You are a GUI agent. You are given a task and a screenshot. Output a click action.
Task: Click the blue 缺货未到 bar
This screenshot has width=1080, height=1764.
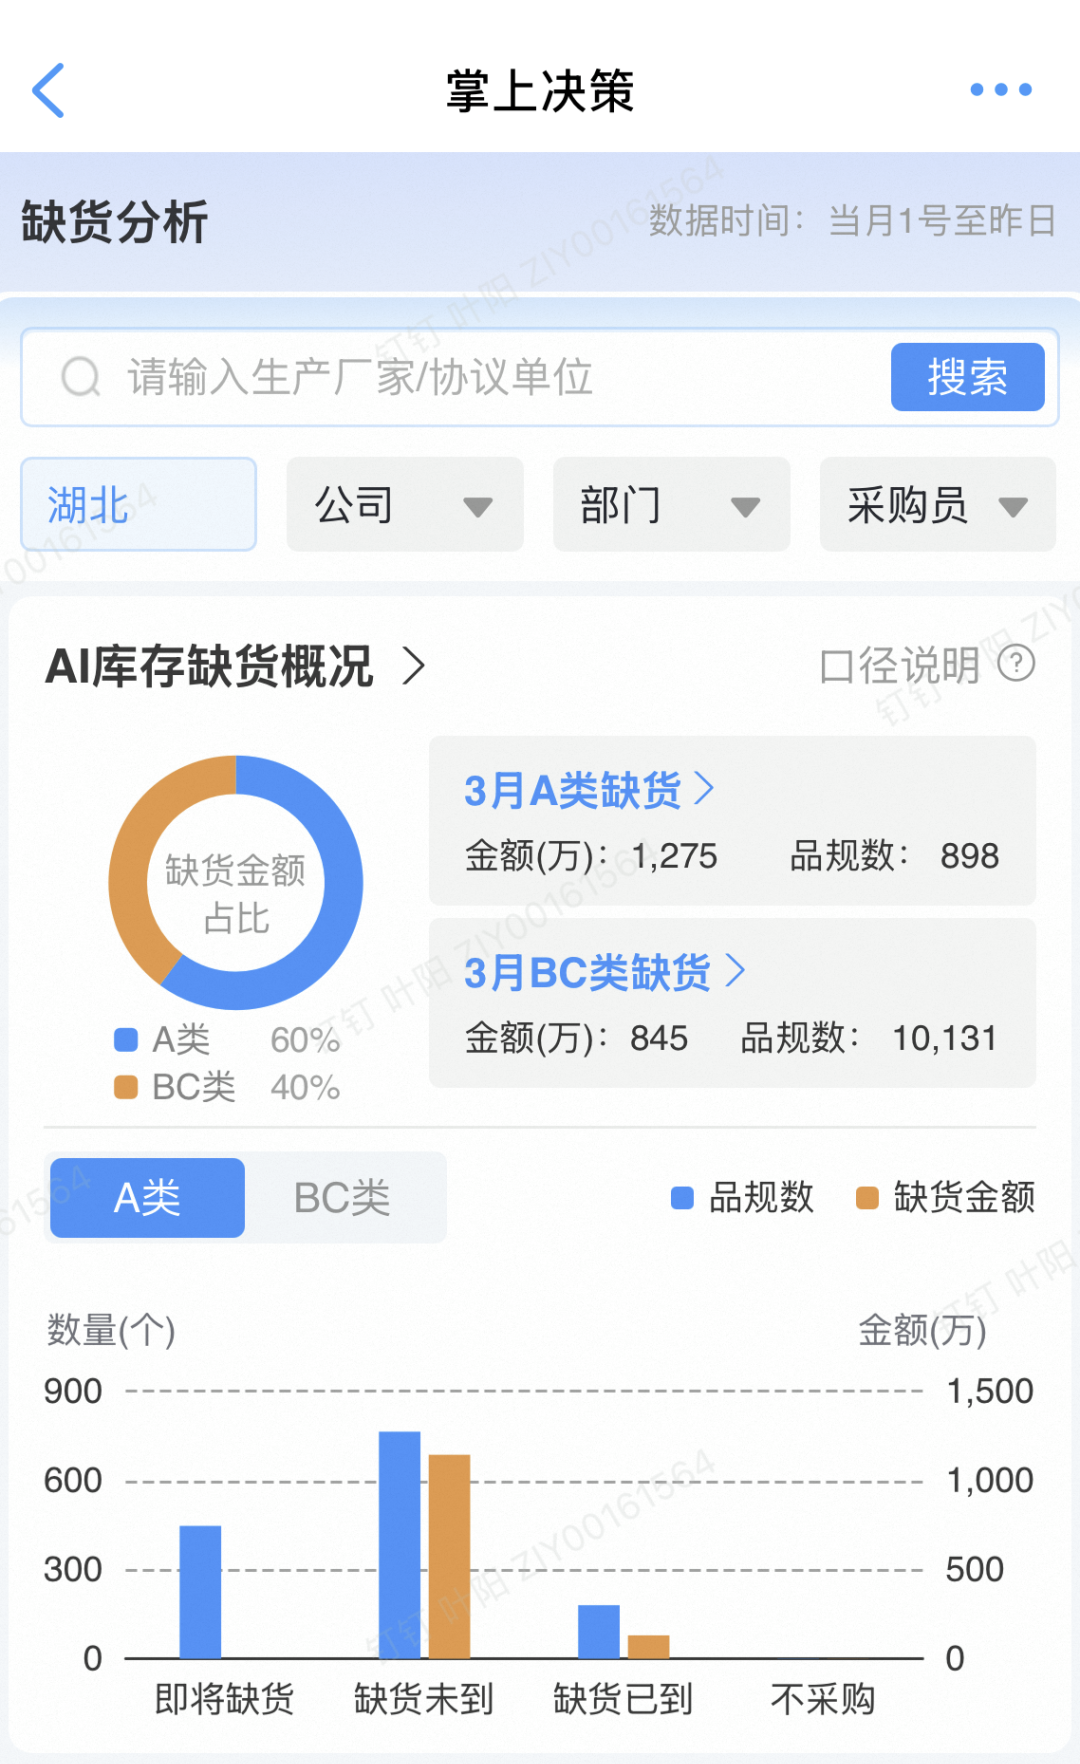pyautogui.click(x=399, y=1543)
